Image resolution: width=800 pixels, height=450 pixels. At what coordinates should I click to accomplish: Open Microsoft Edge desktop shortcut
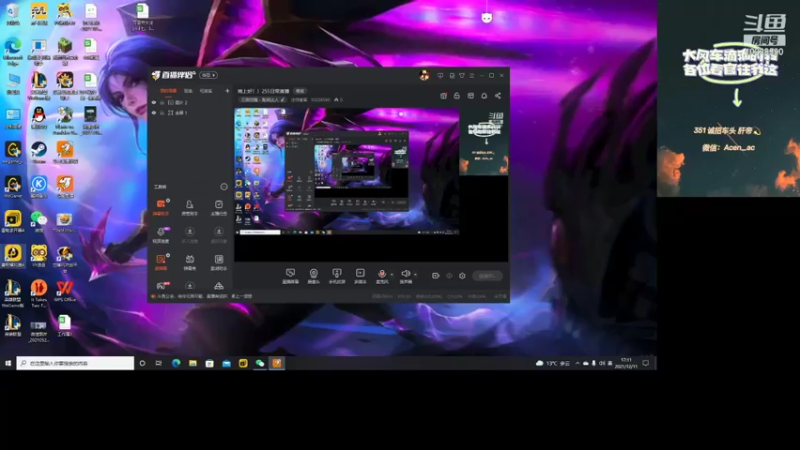[13, 52]
